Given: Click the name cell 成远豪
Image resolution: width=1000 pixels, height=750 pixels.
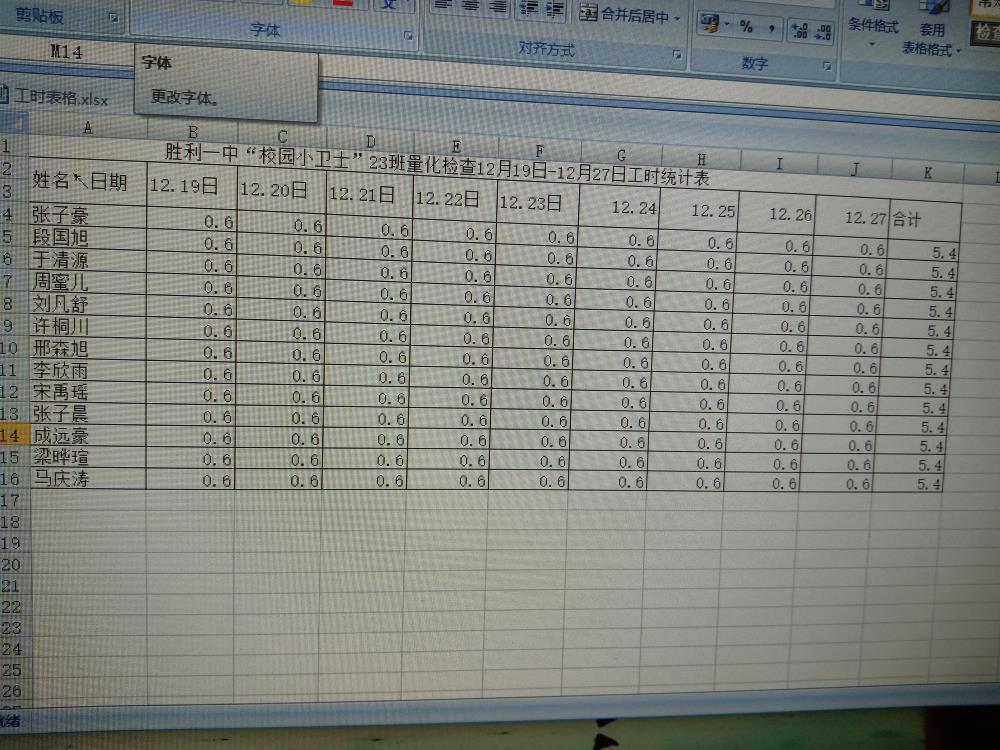Looking at the screenshot, I should tap(88, 436).
